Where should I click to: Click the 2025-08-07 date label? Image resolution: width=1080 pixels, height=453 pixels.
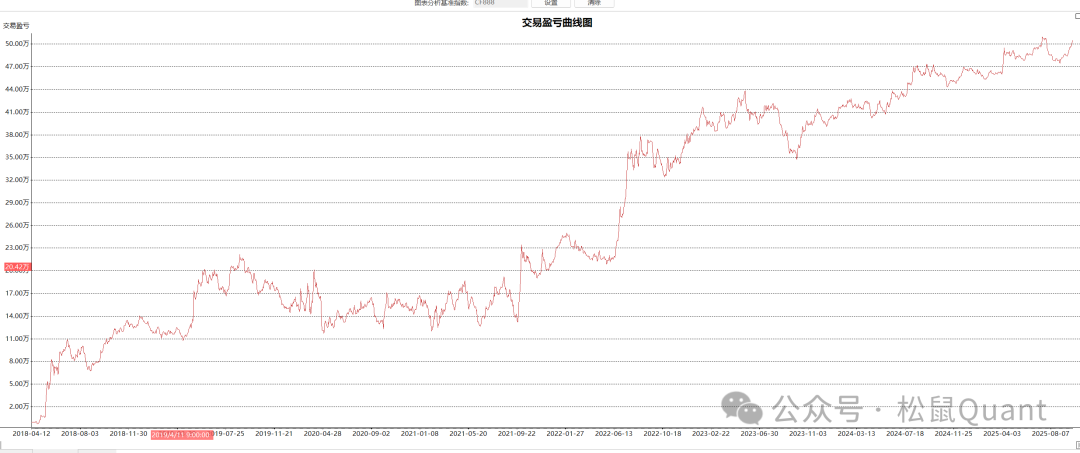click(1050, 434)
